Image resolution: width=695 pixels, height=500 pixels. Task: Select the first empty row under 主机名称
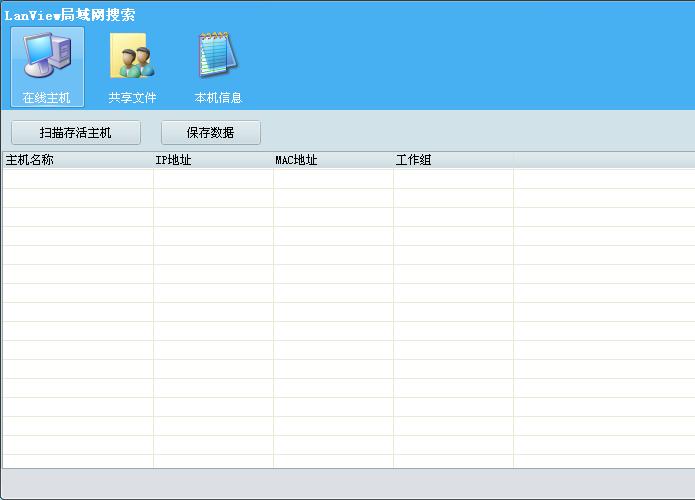[x=76, y=178]
